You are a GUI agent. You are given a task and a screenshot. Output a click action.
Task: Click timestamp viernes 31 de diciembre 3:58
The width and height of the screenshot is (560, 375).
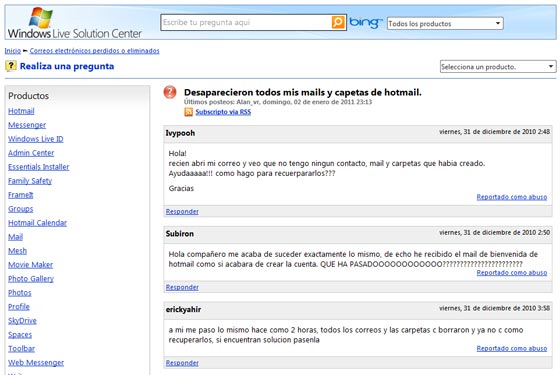tap(494, 308)
